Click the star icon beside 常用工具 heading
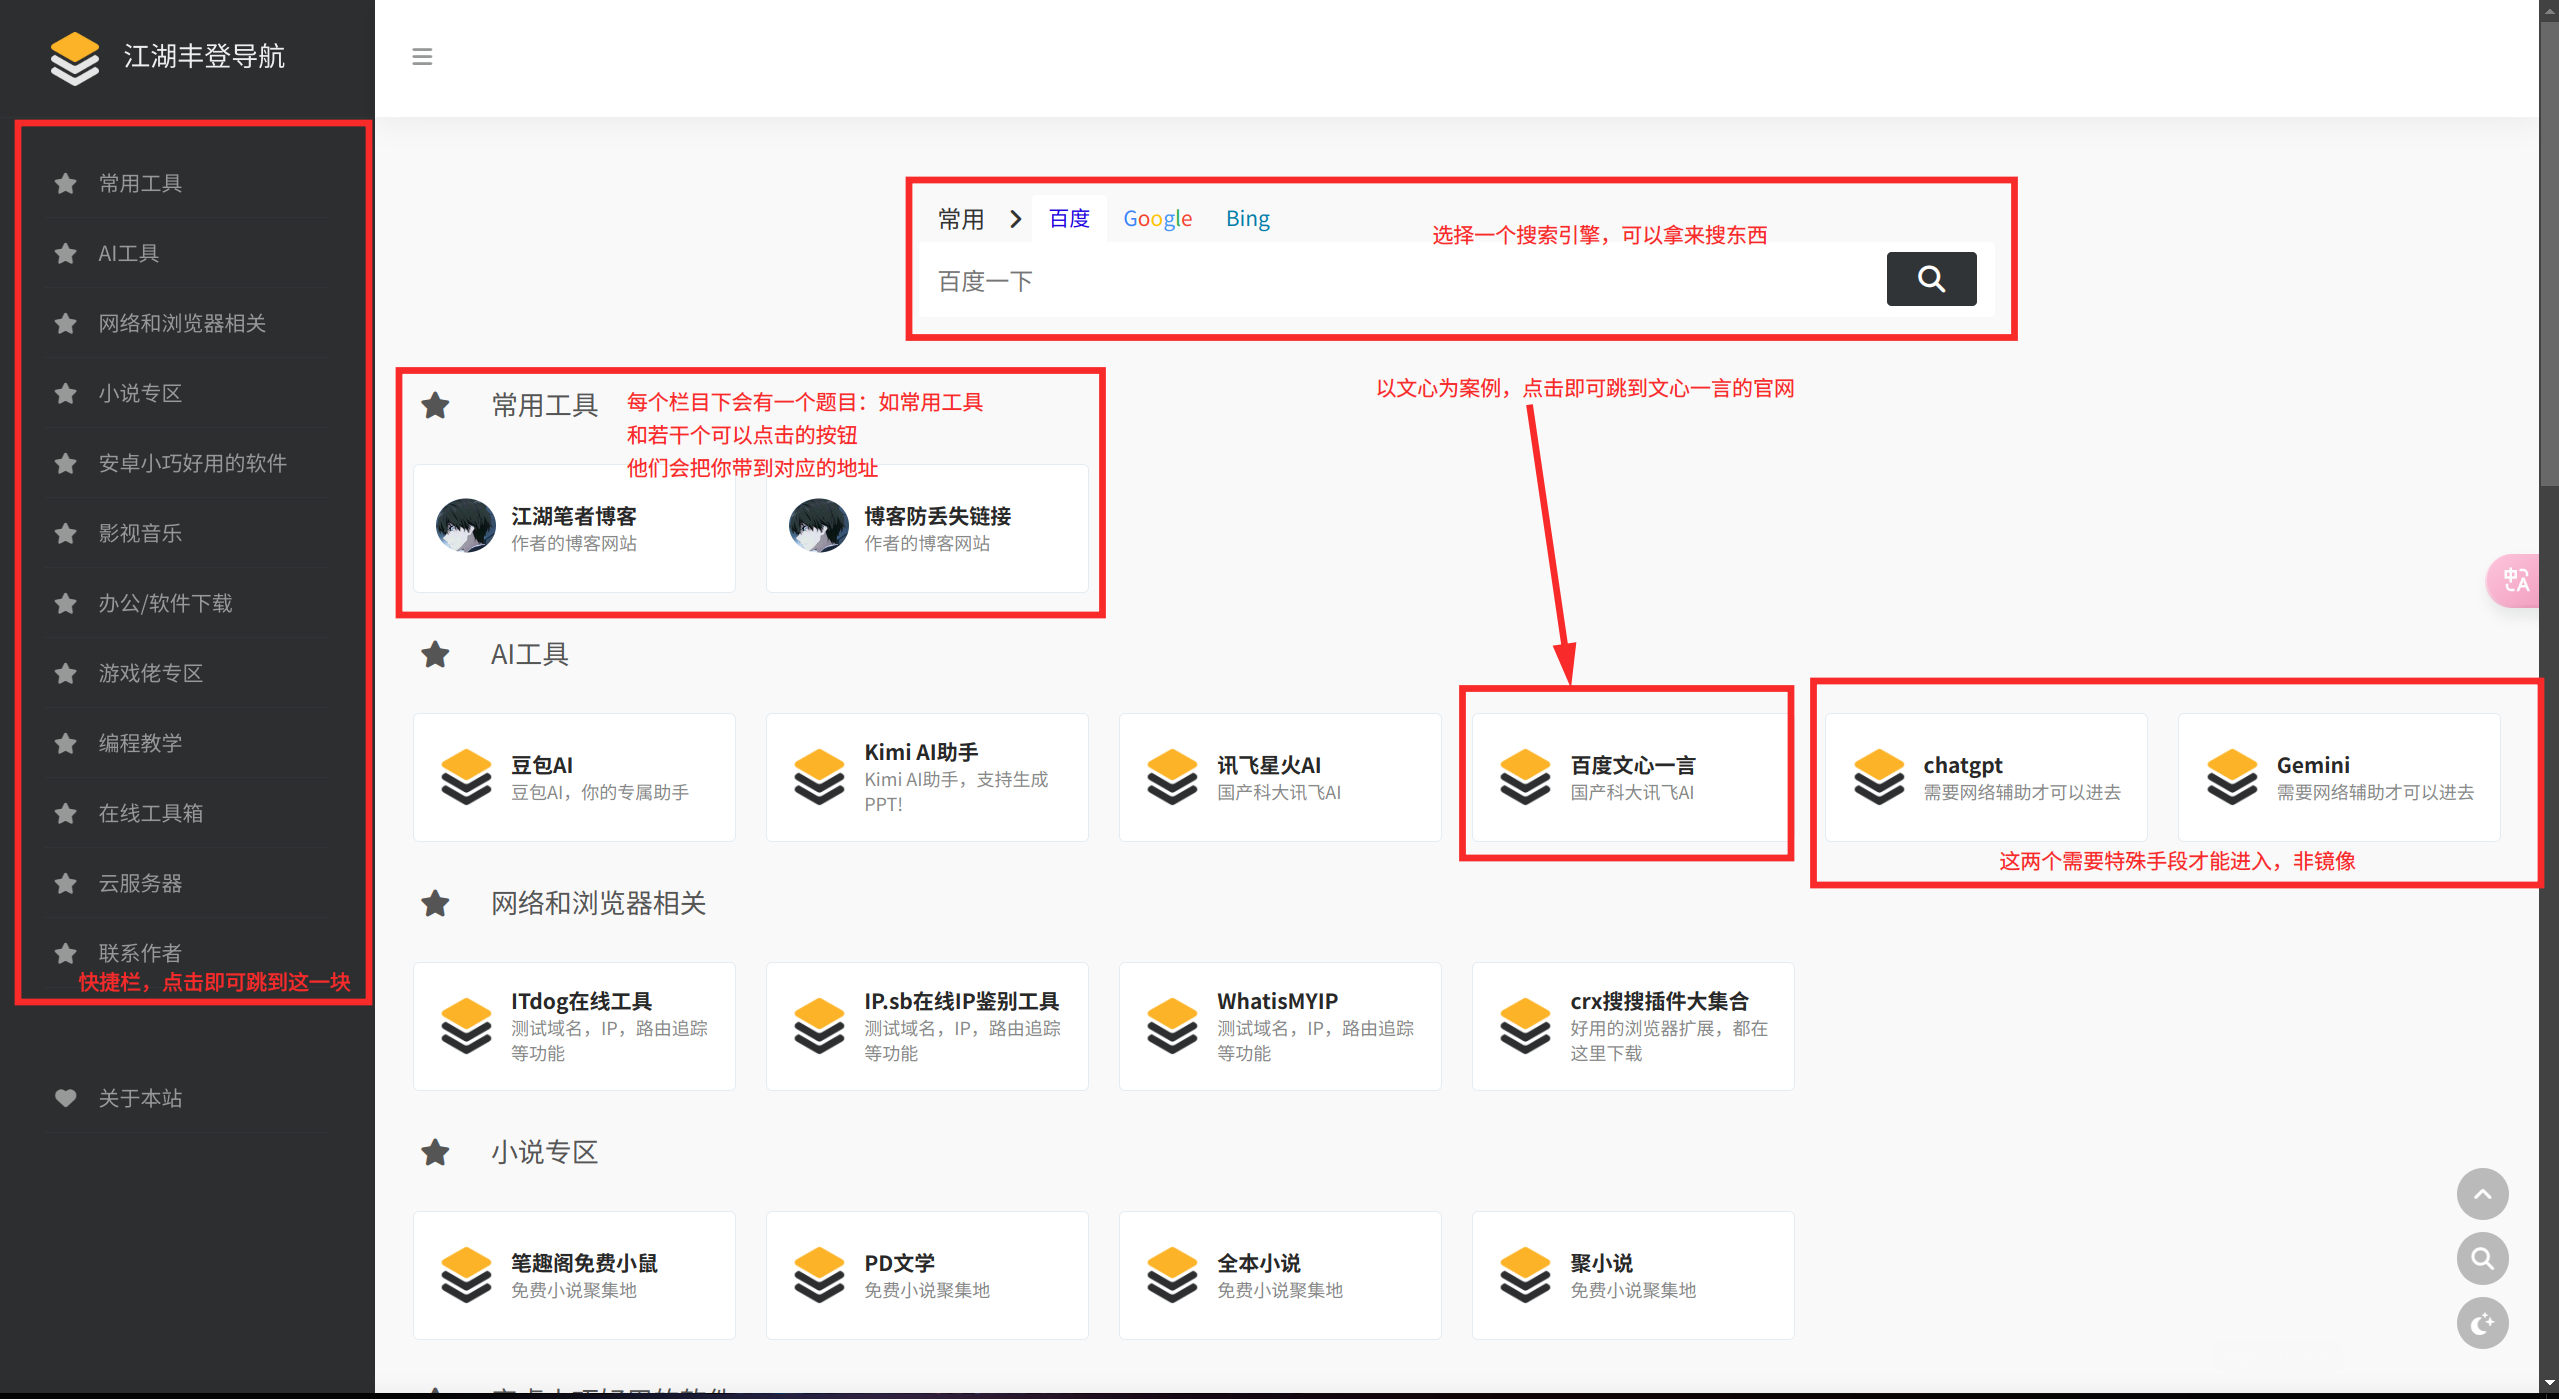Viewport: 2559px width, 1399px height. [x=435, y=405]
